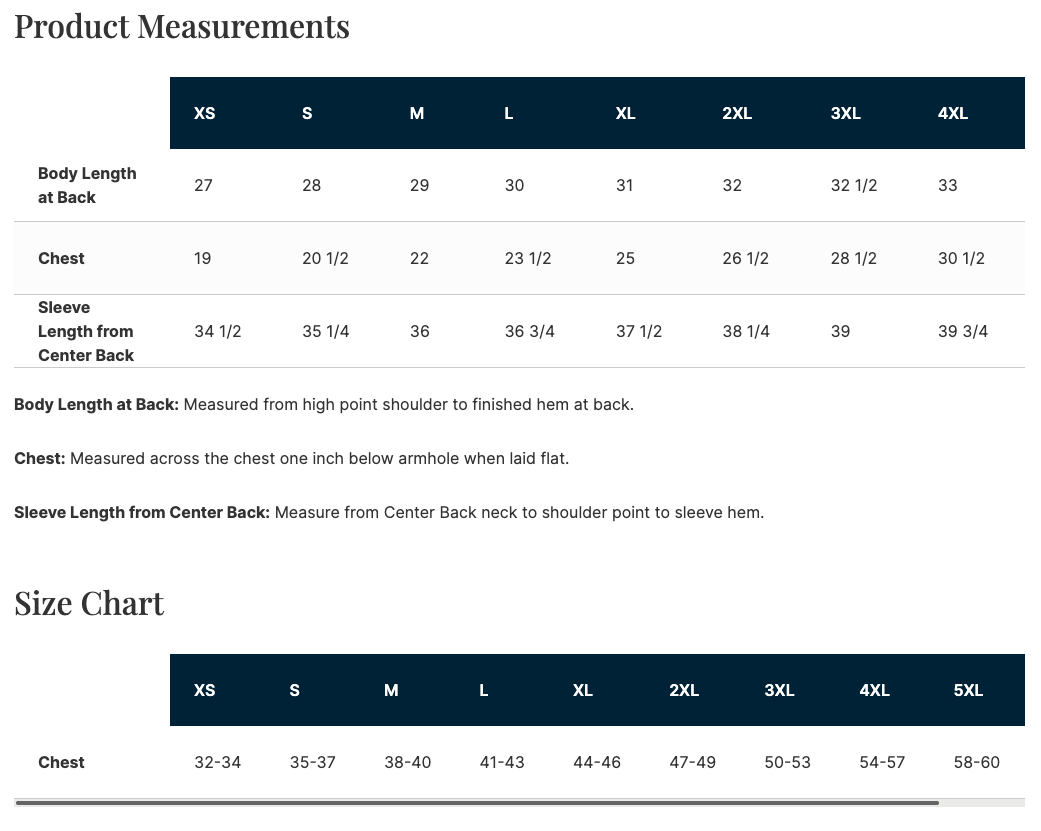Viewport: 1041px width, 831px height.
Task: Select the 4XL header in Product Measurements table
Action: (x=952, y=113)
